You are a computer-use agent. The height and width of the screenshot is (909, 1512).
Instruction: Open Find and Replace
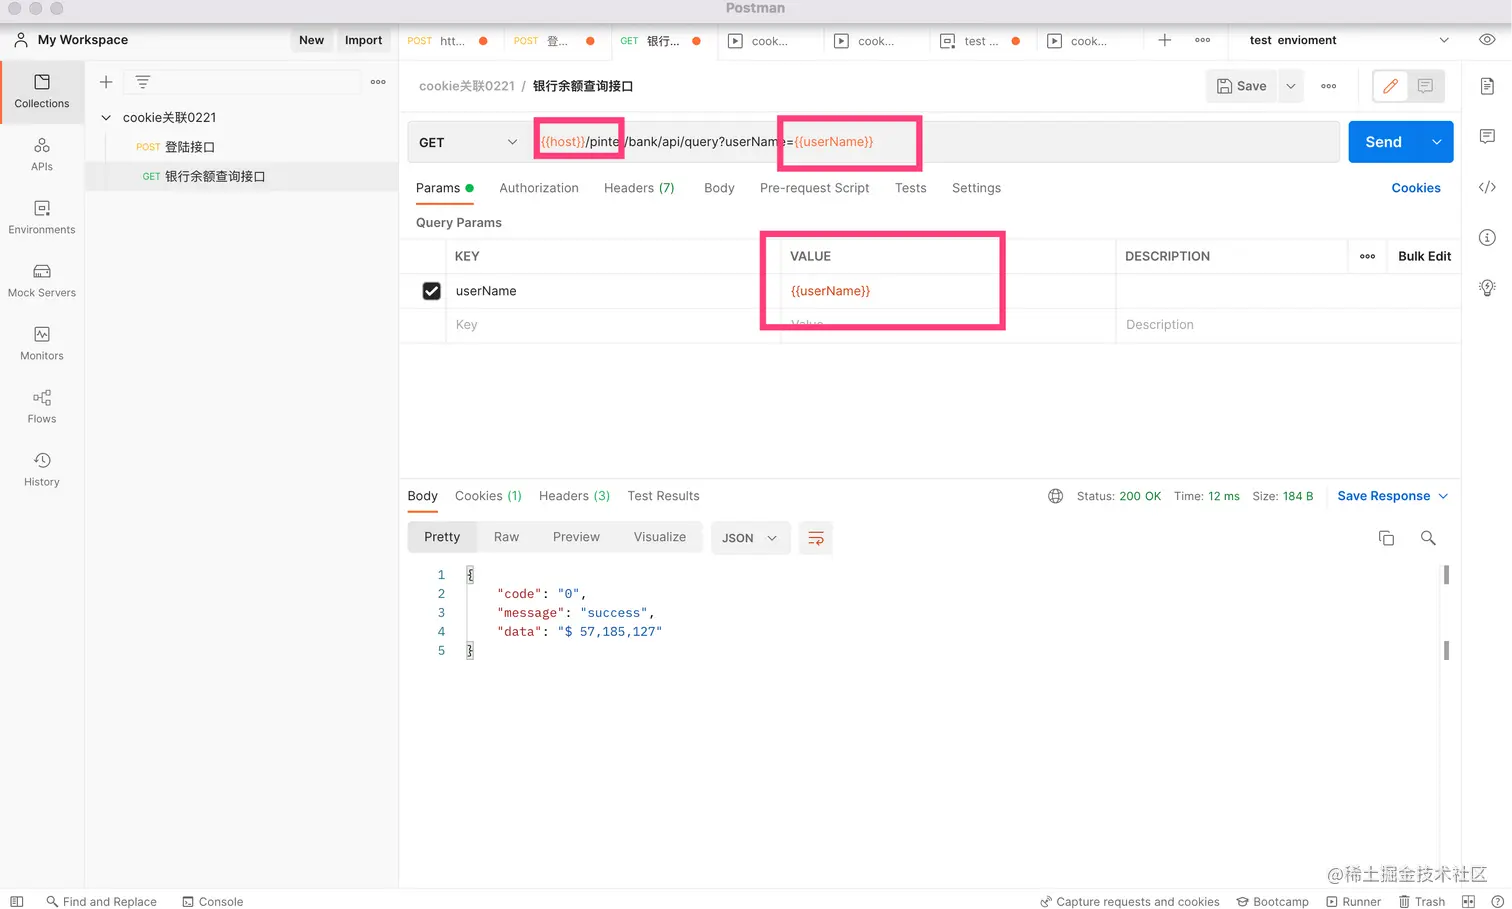(101, 901)
